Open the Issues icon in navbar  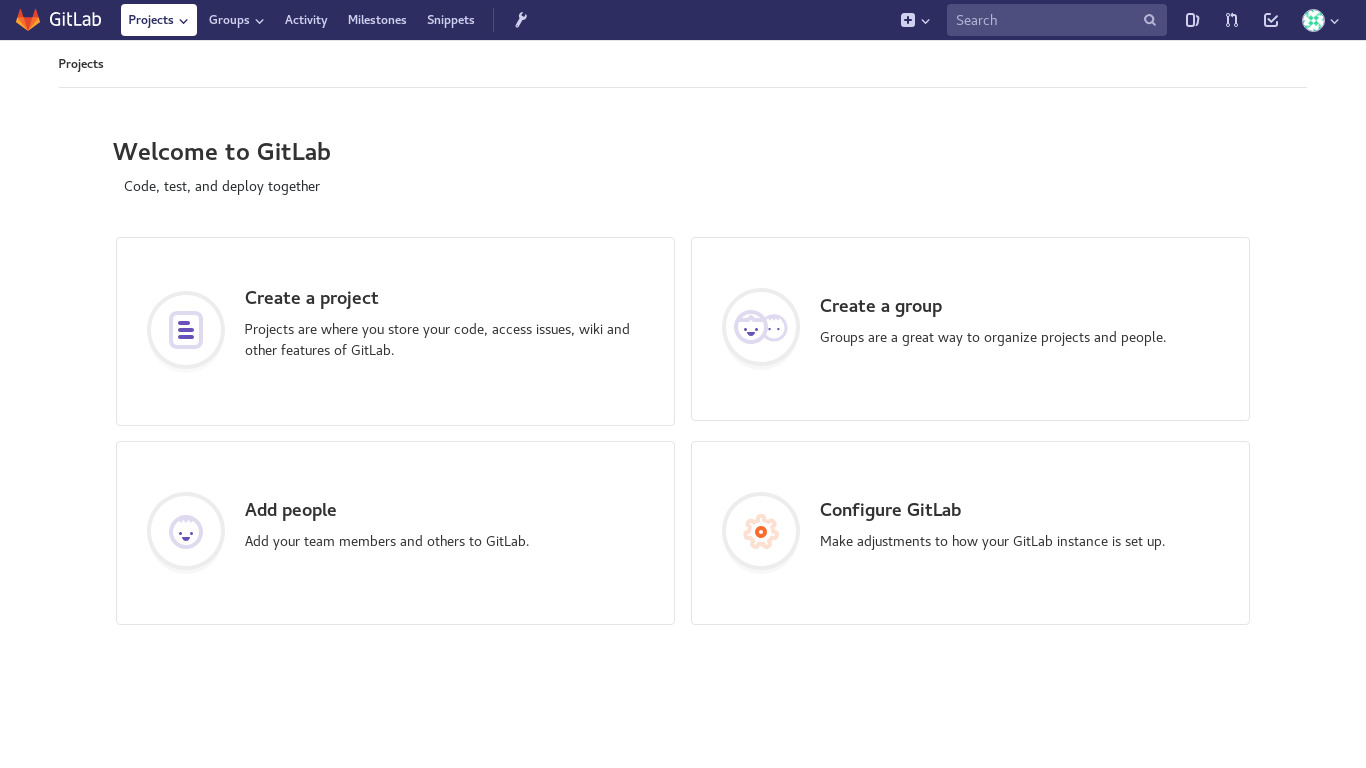1192,20
